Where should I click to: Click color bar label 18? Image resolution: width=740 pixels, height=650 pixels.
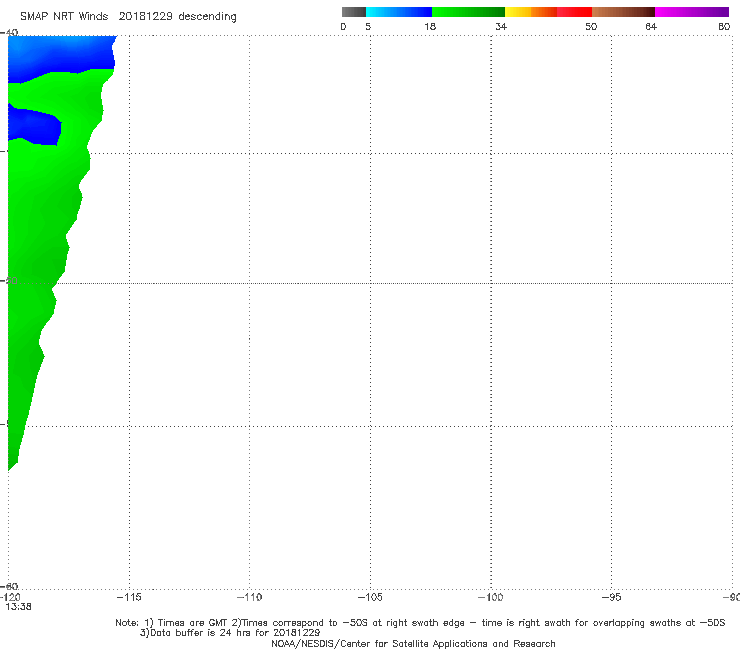430,26
